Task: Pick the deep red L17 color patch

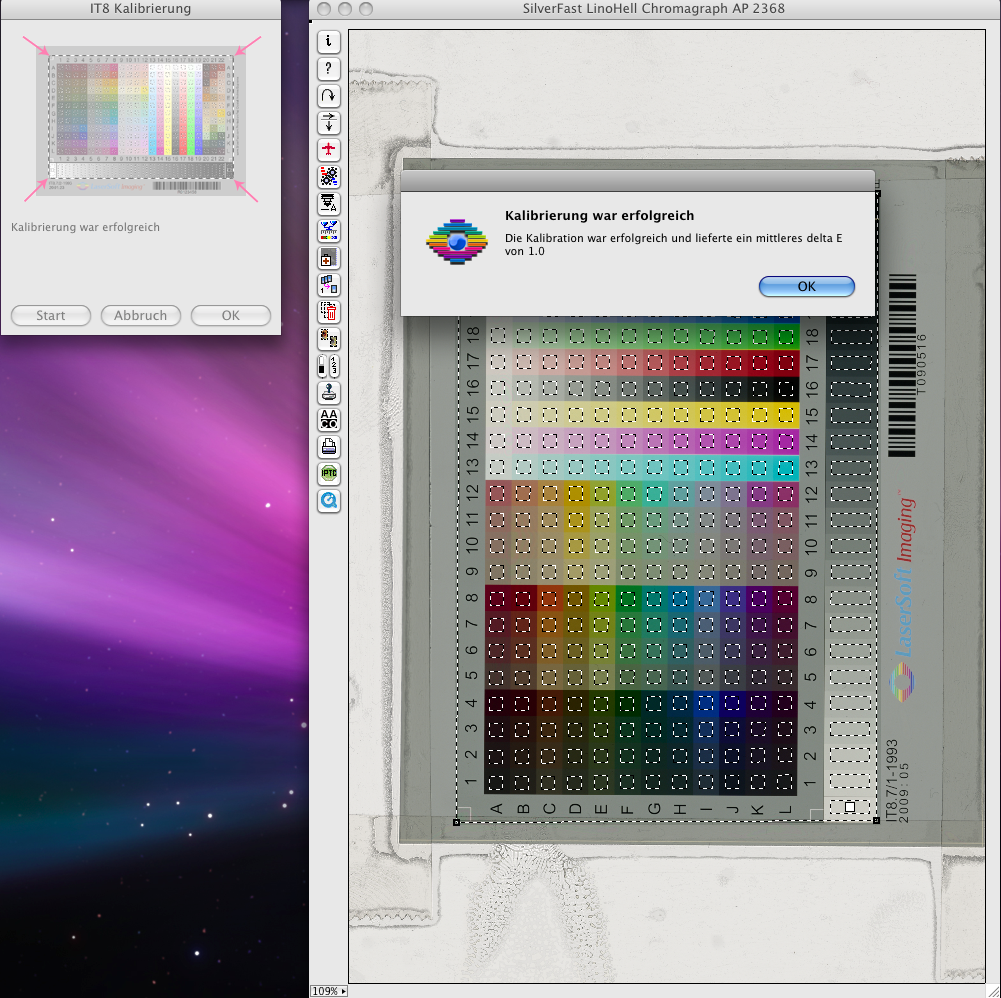Action: pyautogui.click(x=786, y=363)
